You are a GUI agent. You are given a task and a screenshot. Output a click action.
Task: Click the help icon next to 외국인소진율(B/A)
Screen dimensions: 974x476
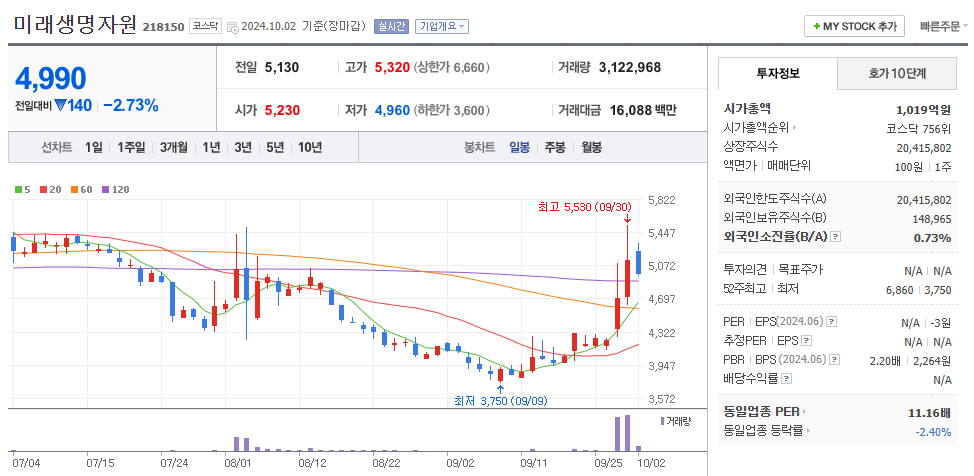click(835, 237)
